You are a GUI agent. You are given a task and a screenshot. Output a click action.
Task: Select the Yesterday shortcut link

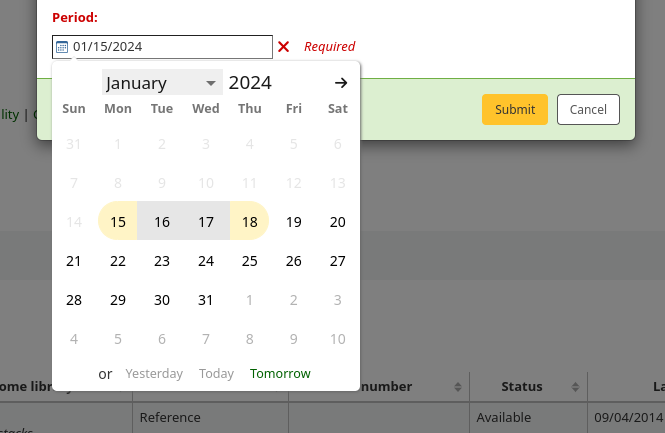[154, 373]
